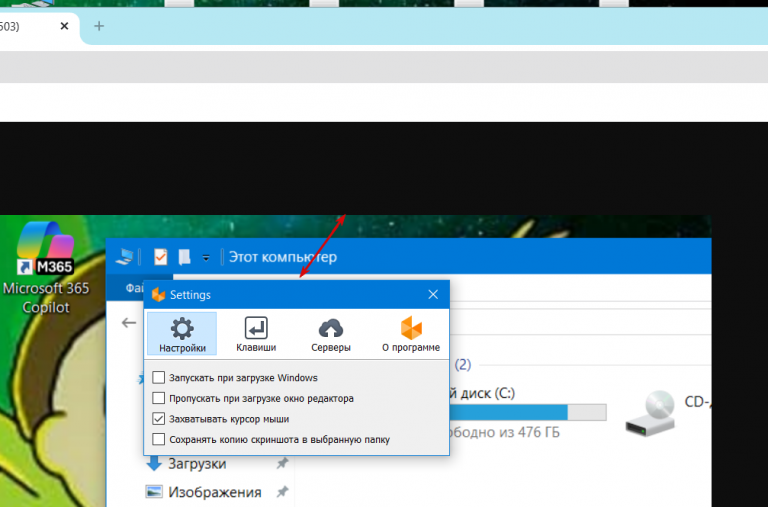Close the current browser tab
The height and width of the screenshot is (507, 768).
coord(64,26)
